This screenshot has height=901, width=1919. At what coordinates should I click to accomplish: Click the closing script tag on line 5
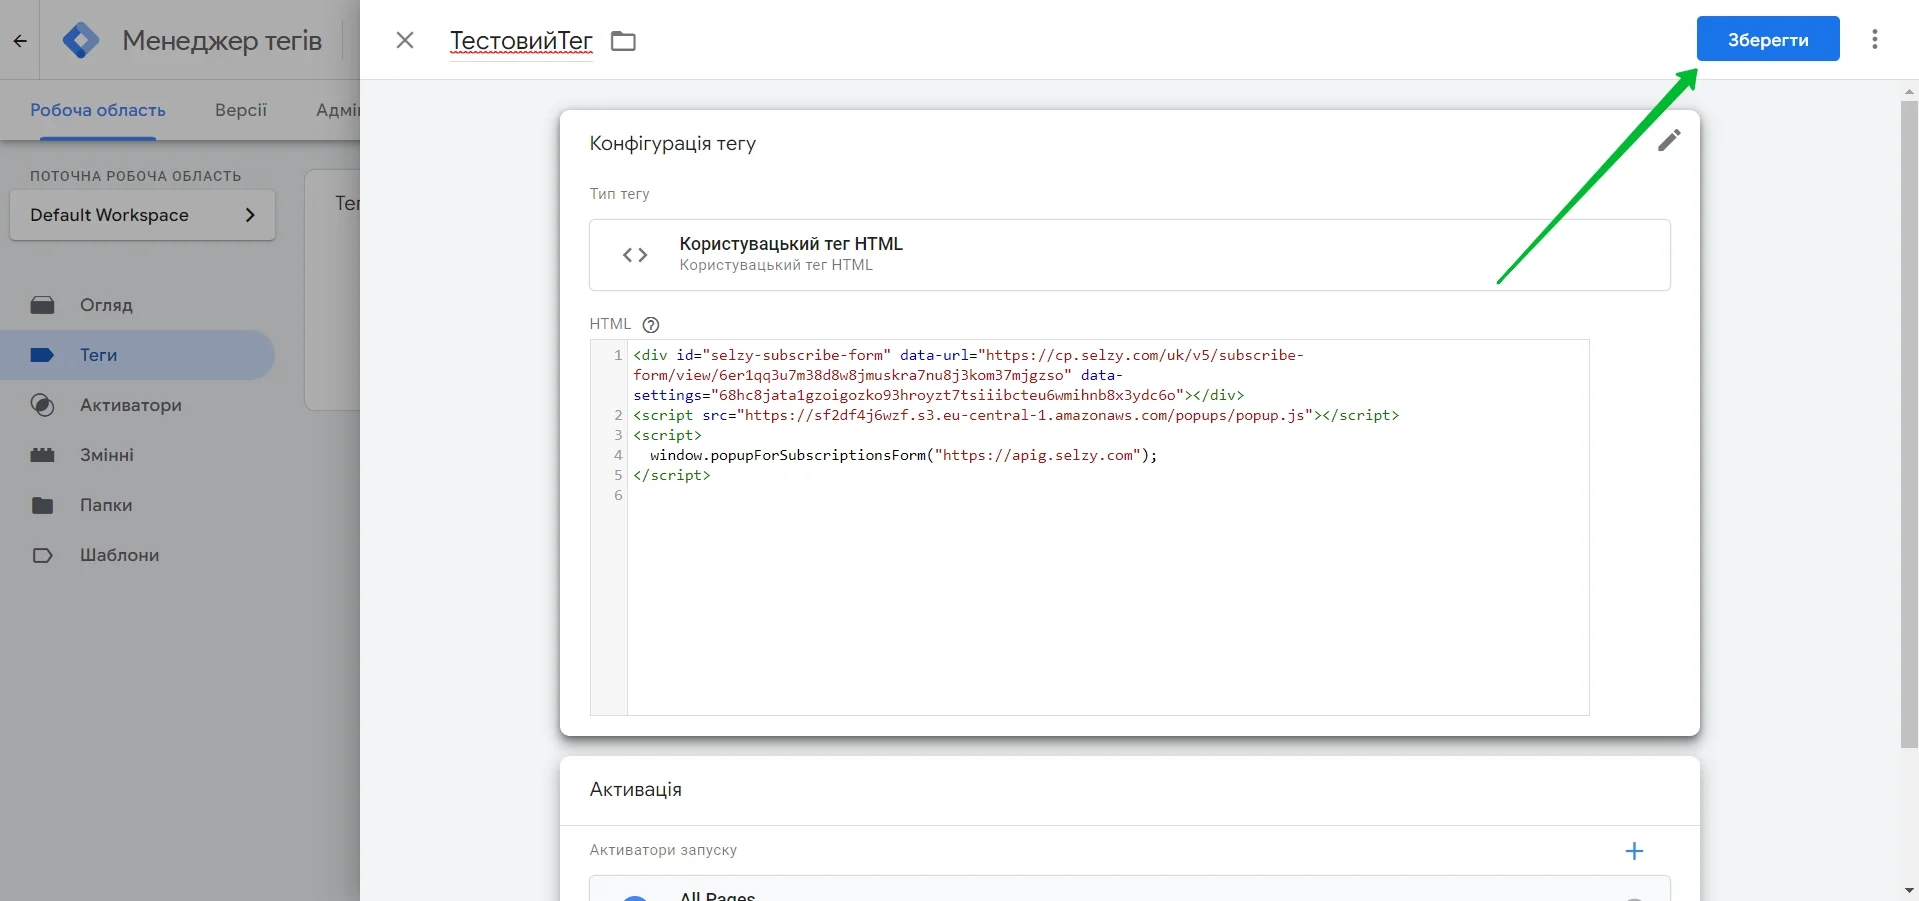pyautogui.click(x=672, y=475)
